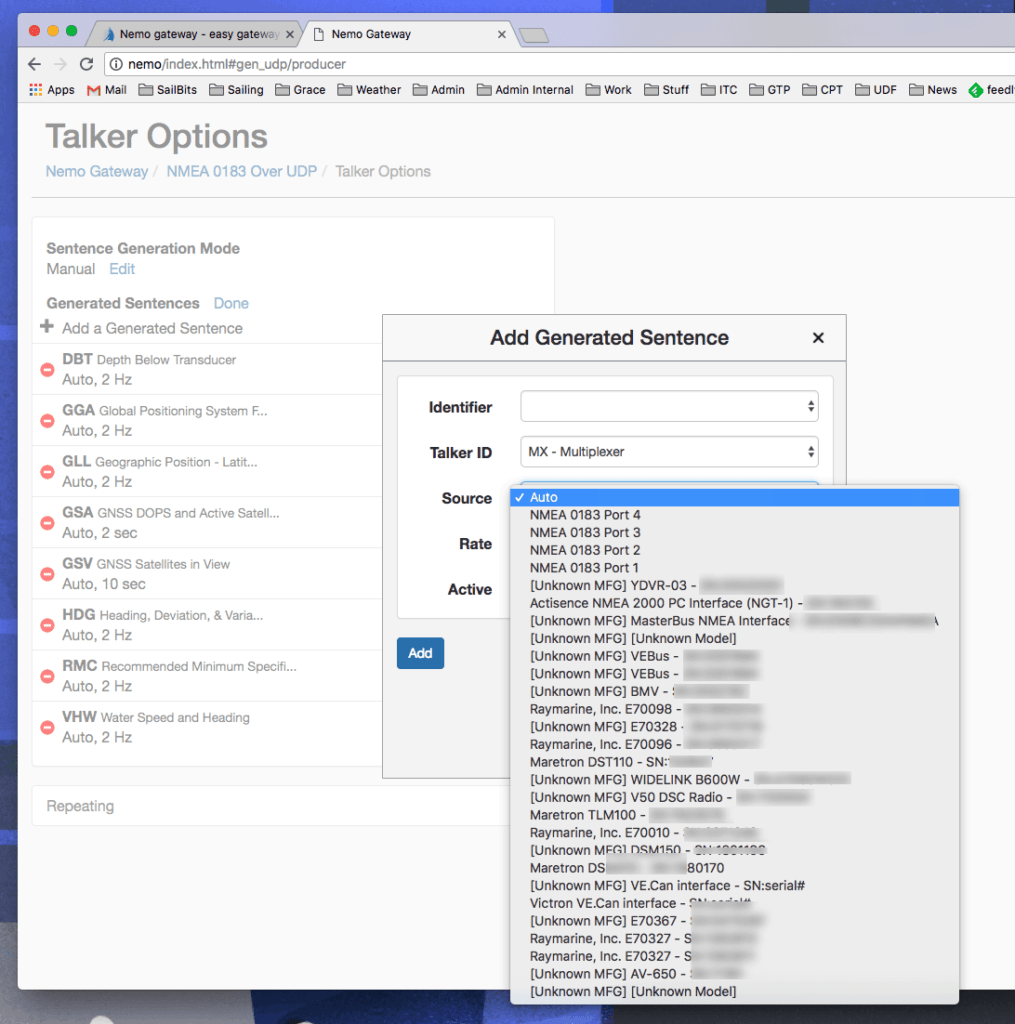The image size is (1015, 1024).
Task: Choose the BMV source option
Action: (x=735, y=691)
